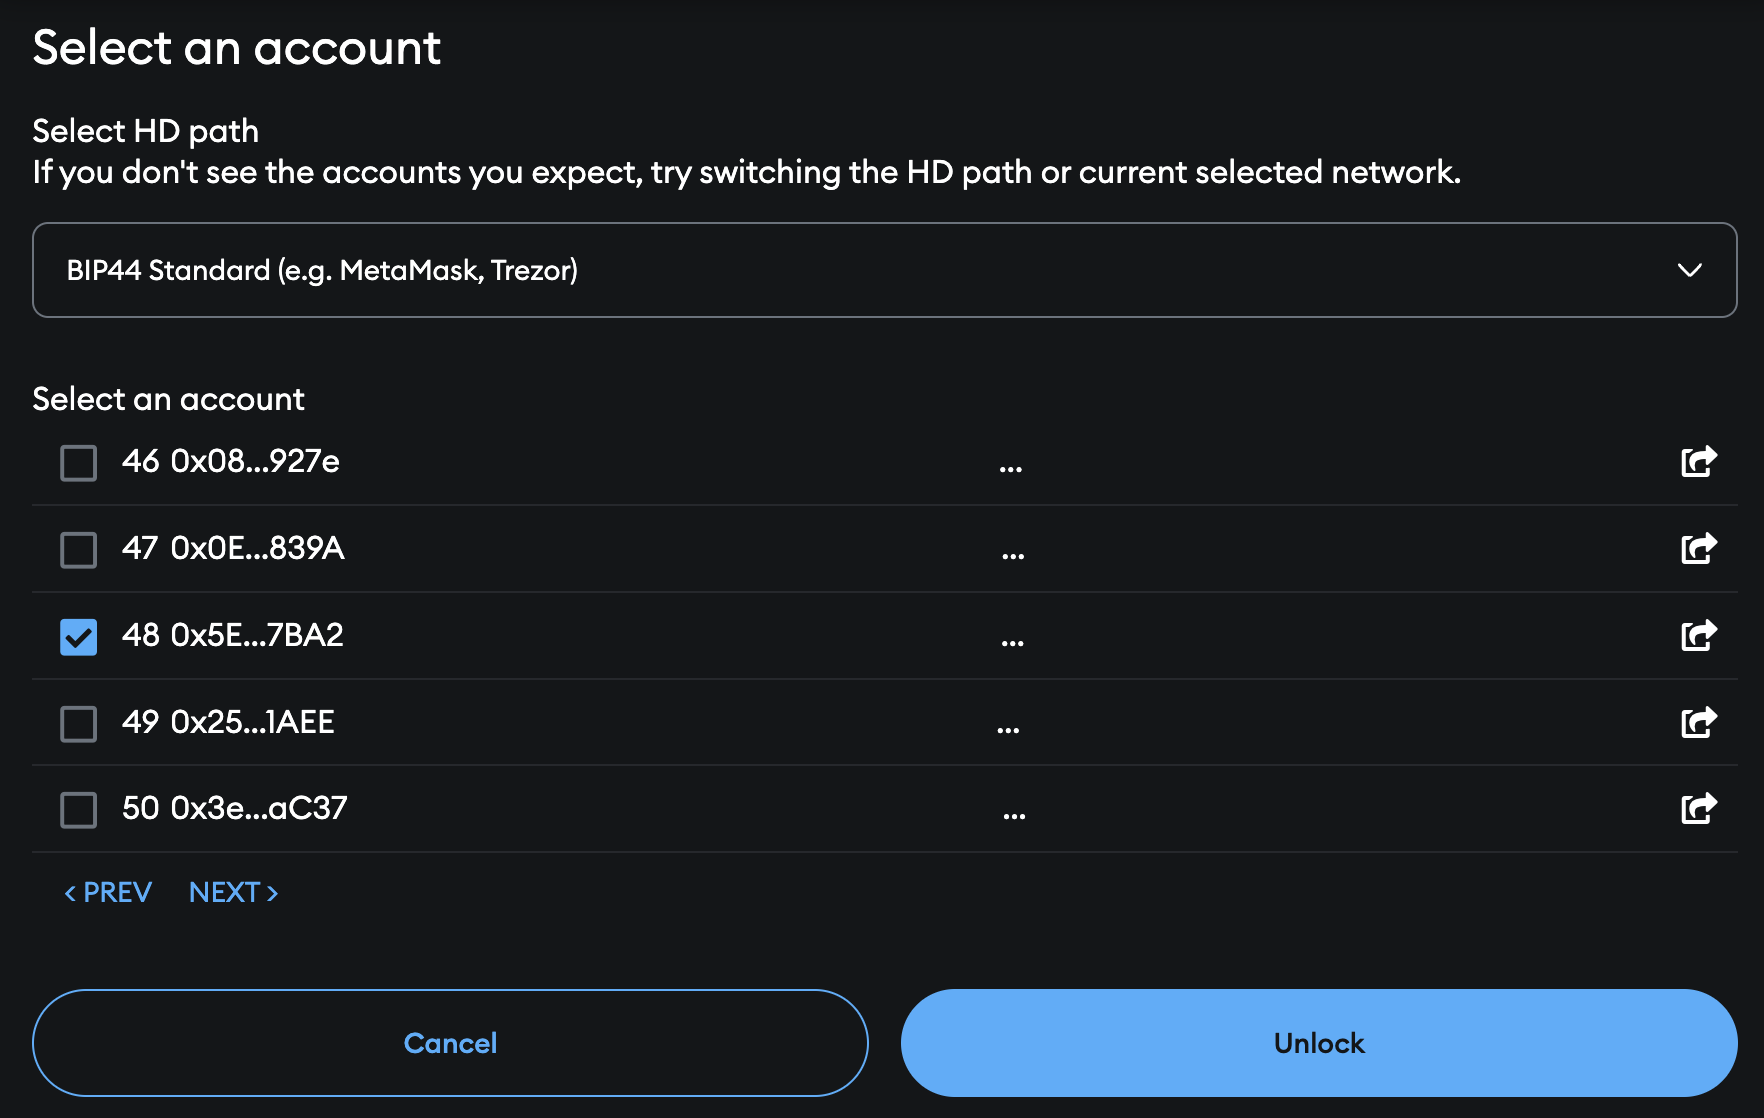Click address label 0x3e...aC37
The width and height of the screenshot is (1764, 1118).
(259, 808)
